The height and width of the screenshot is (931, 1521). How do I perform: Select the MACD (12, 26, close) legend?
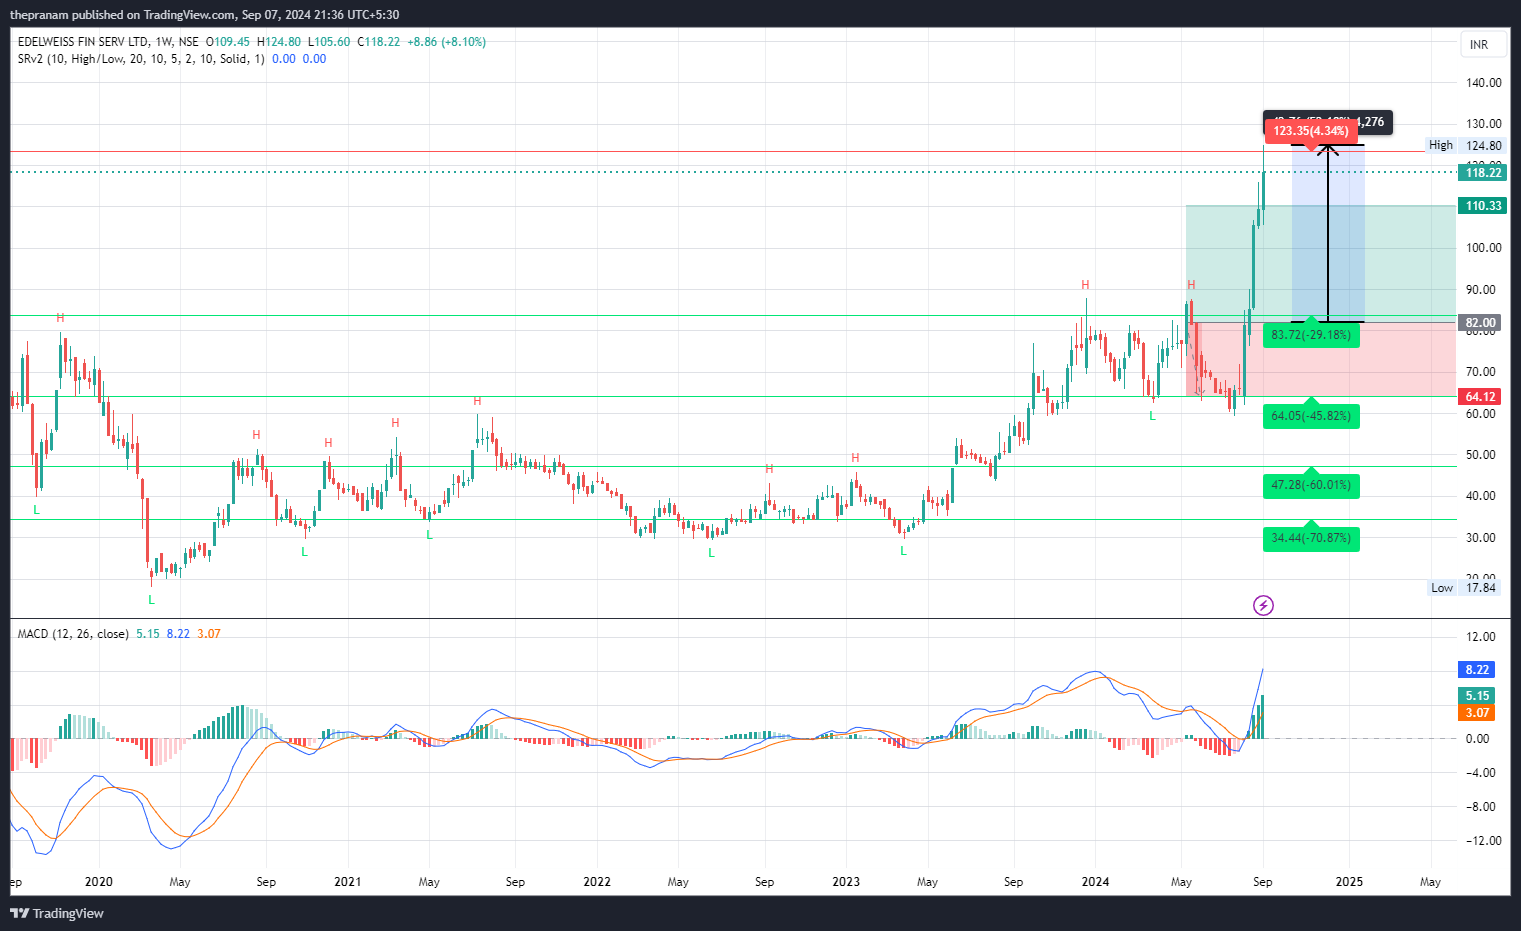point(73,634)
